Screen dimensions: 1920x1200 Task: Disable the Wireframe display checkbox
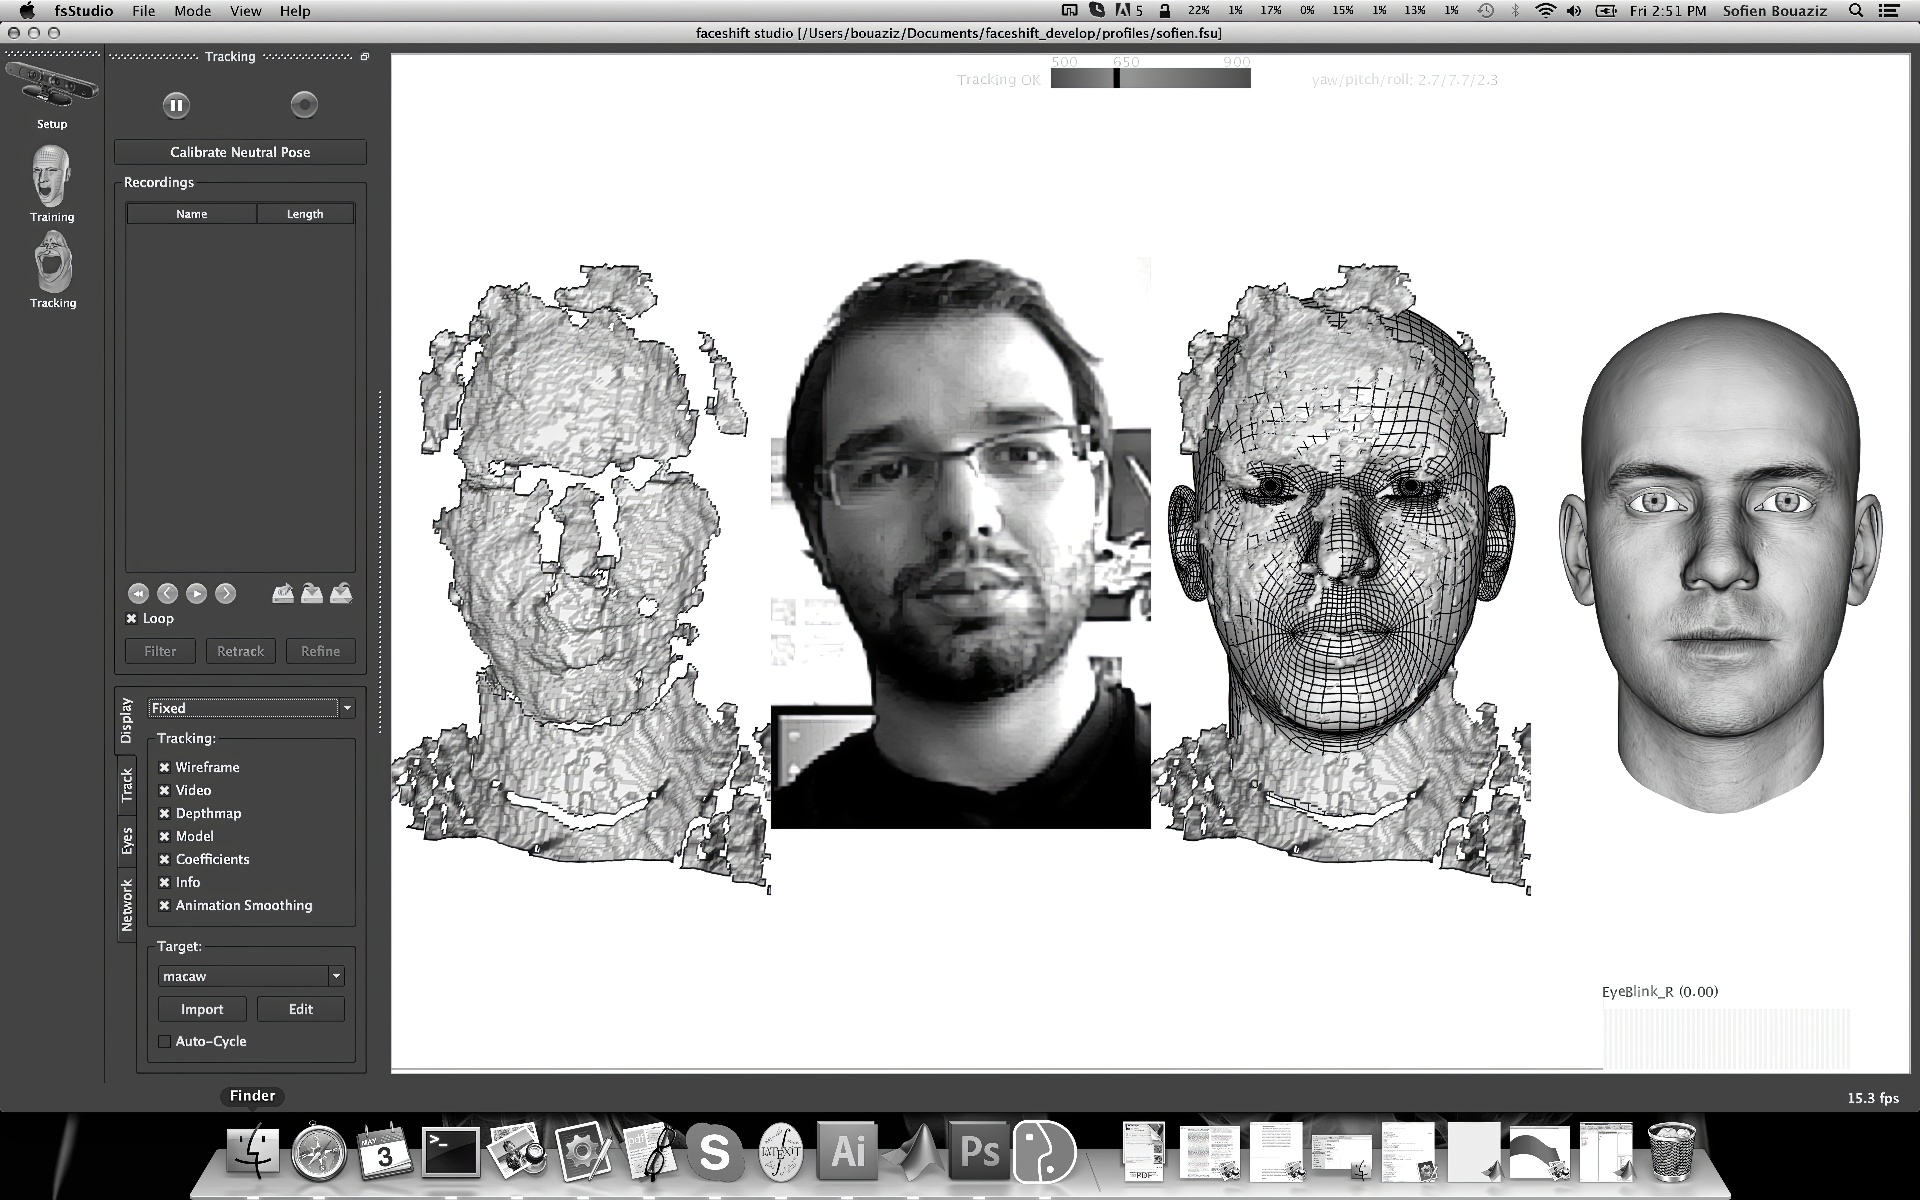(x=165, y=767)
